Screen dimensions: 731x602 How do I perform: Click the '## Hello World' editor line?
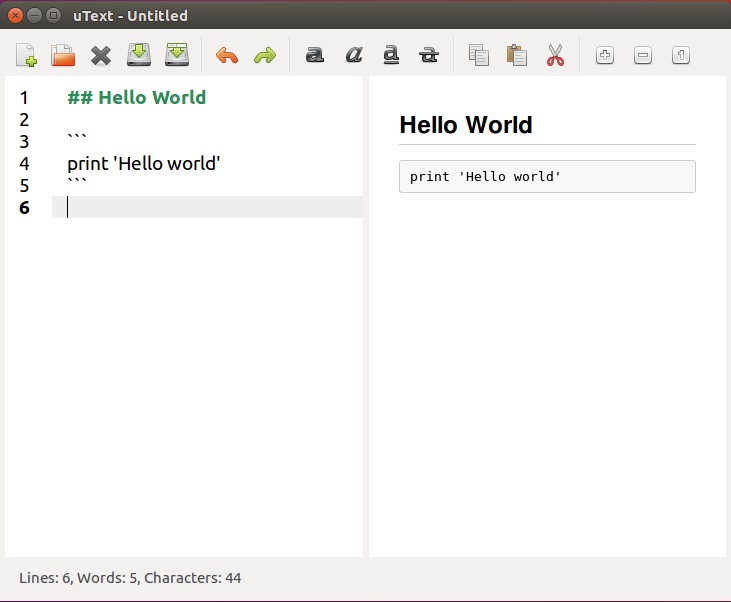click(137, 97)
